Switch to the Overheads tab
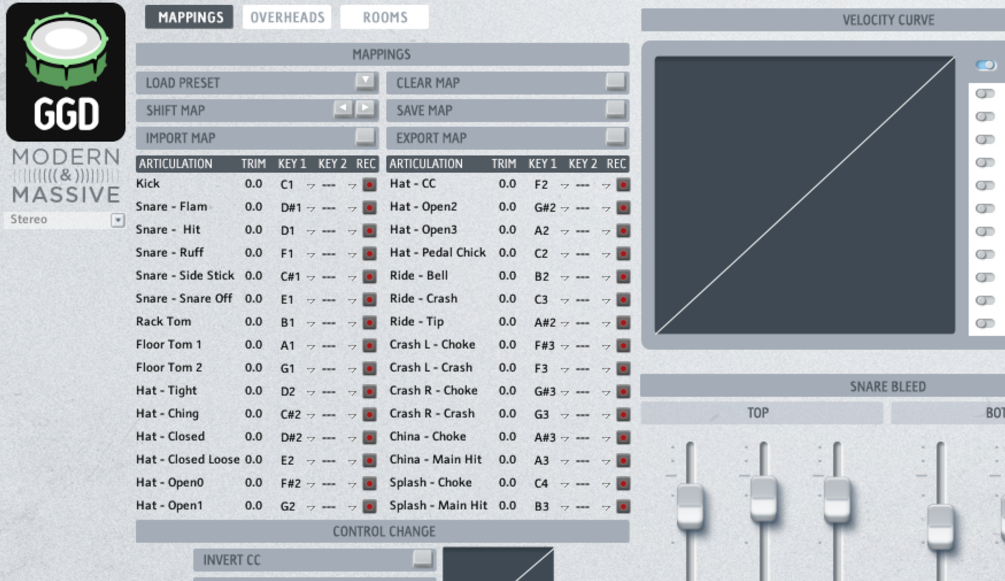The width and height of the screenshot is (1005, 581). [287, 16]
